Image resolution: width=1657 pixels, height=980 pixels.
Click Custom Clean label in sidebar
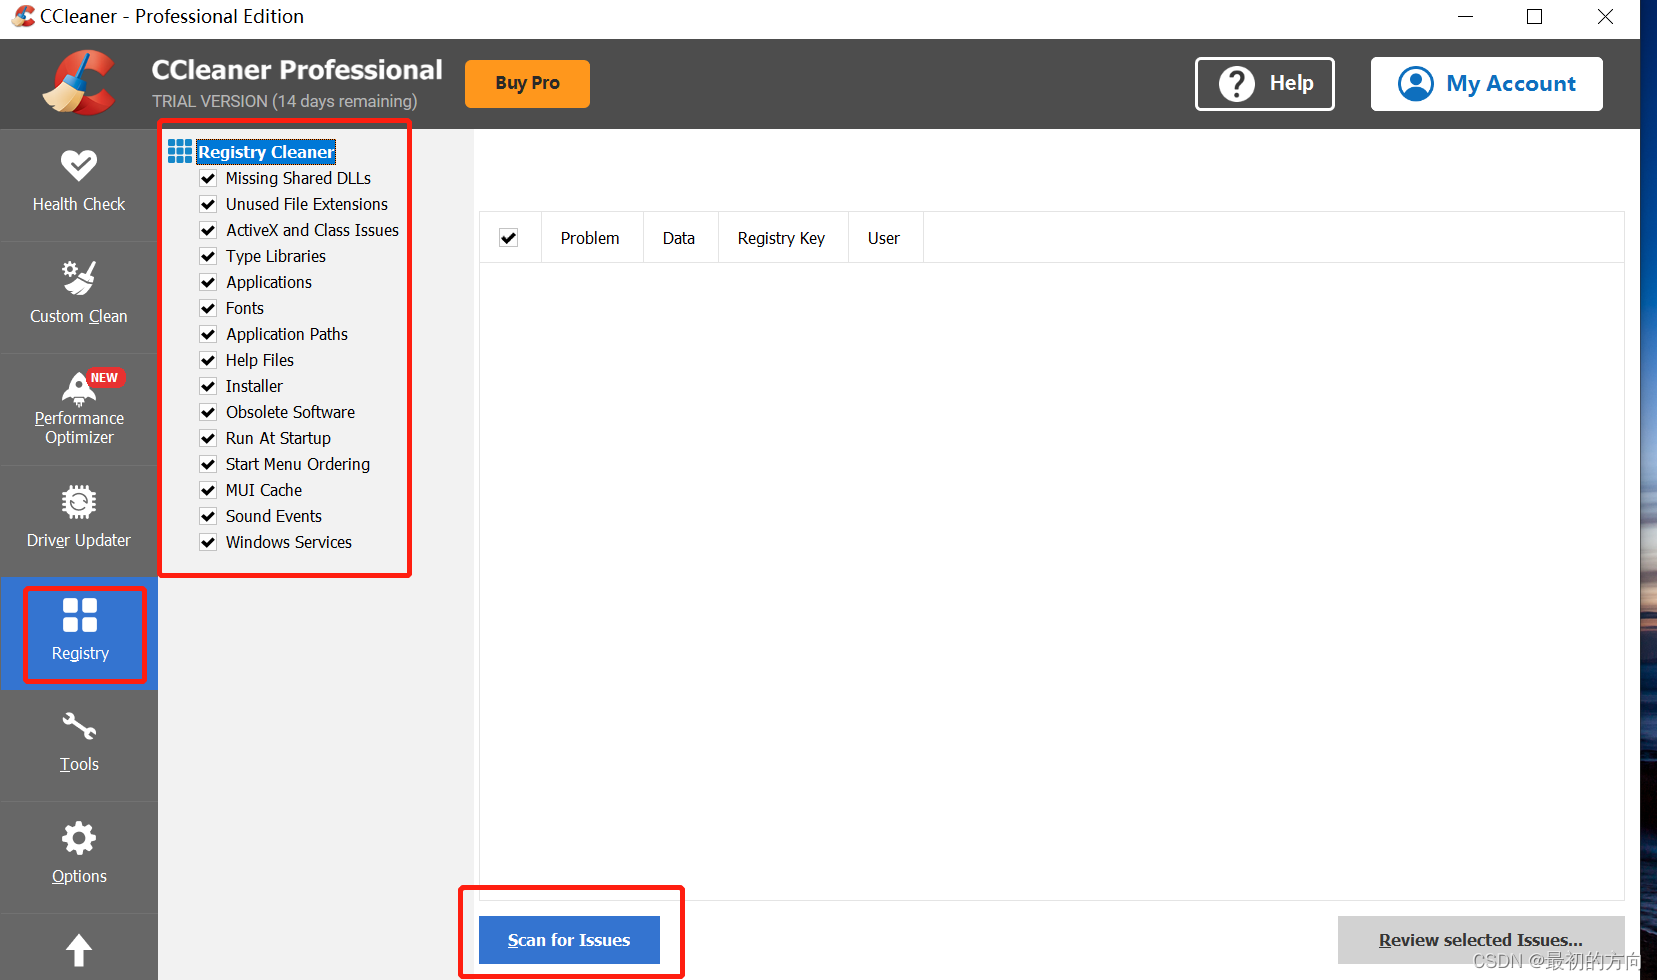click(x=79, y=316)
